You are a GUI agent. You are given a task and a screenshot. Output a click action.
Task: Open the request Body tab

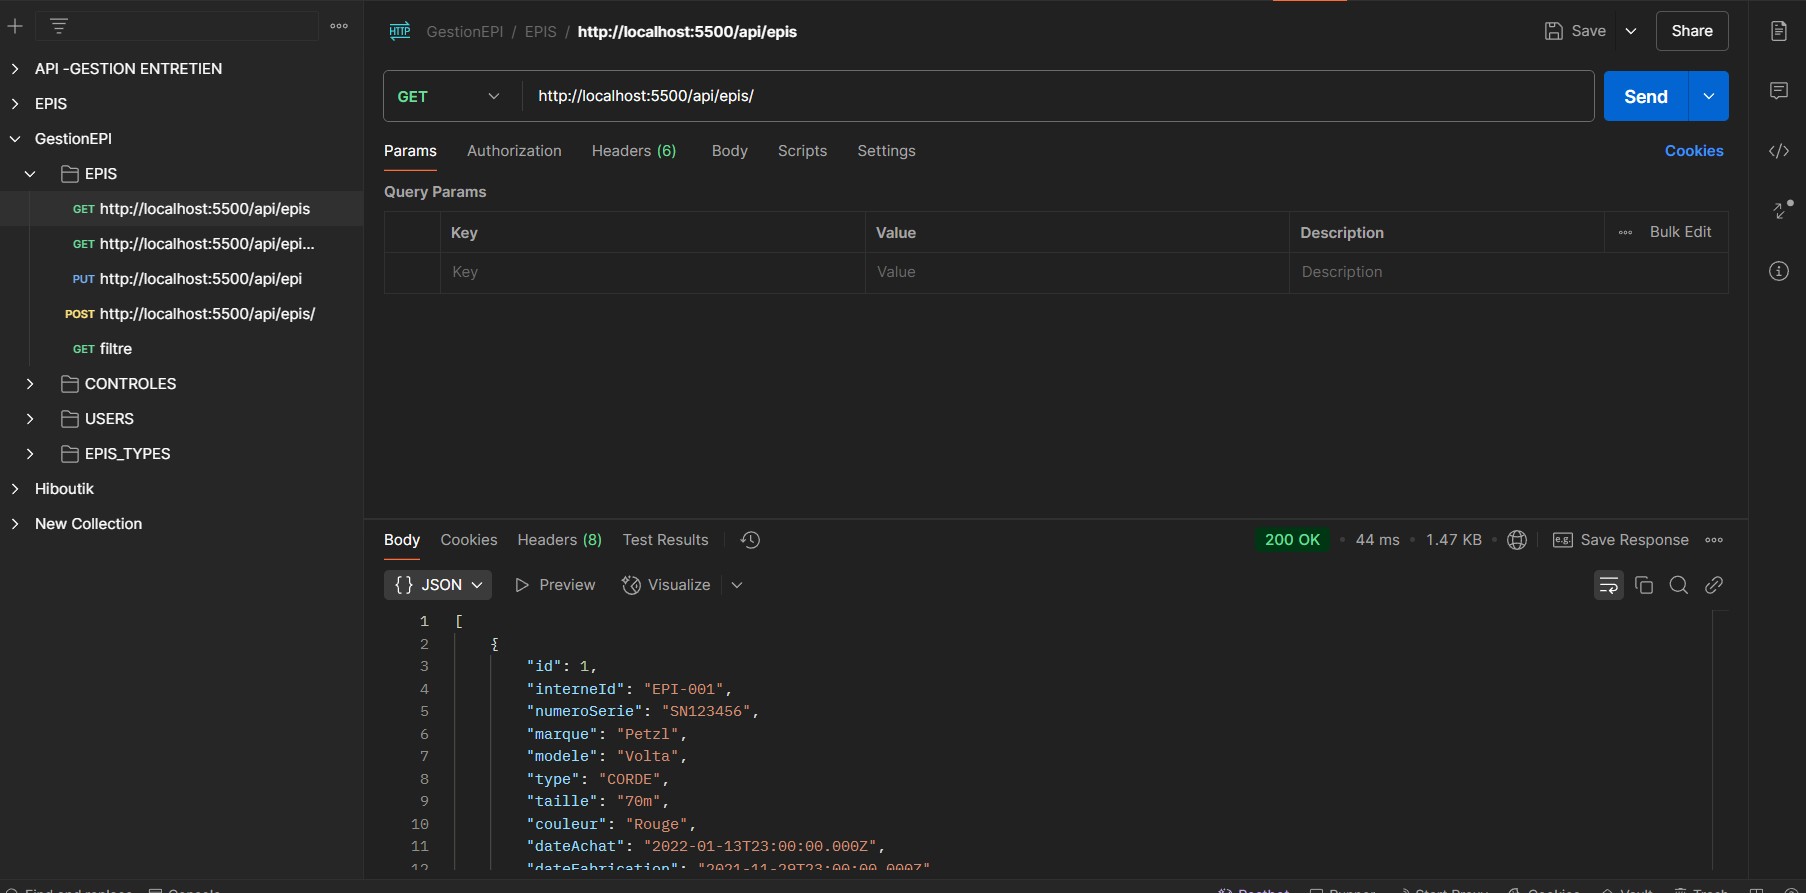pos(730,151)
